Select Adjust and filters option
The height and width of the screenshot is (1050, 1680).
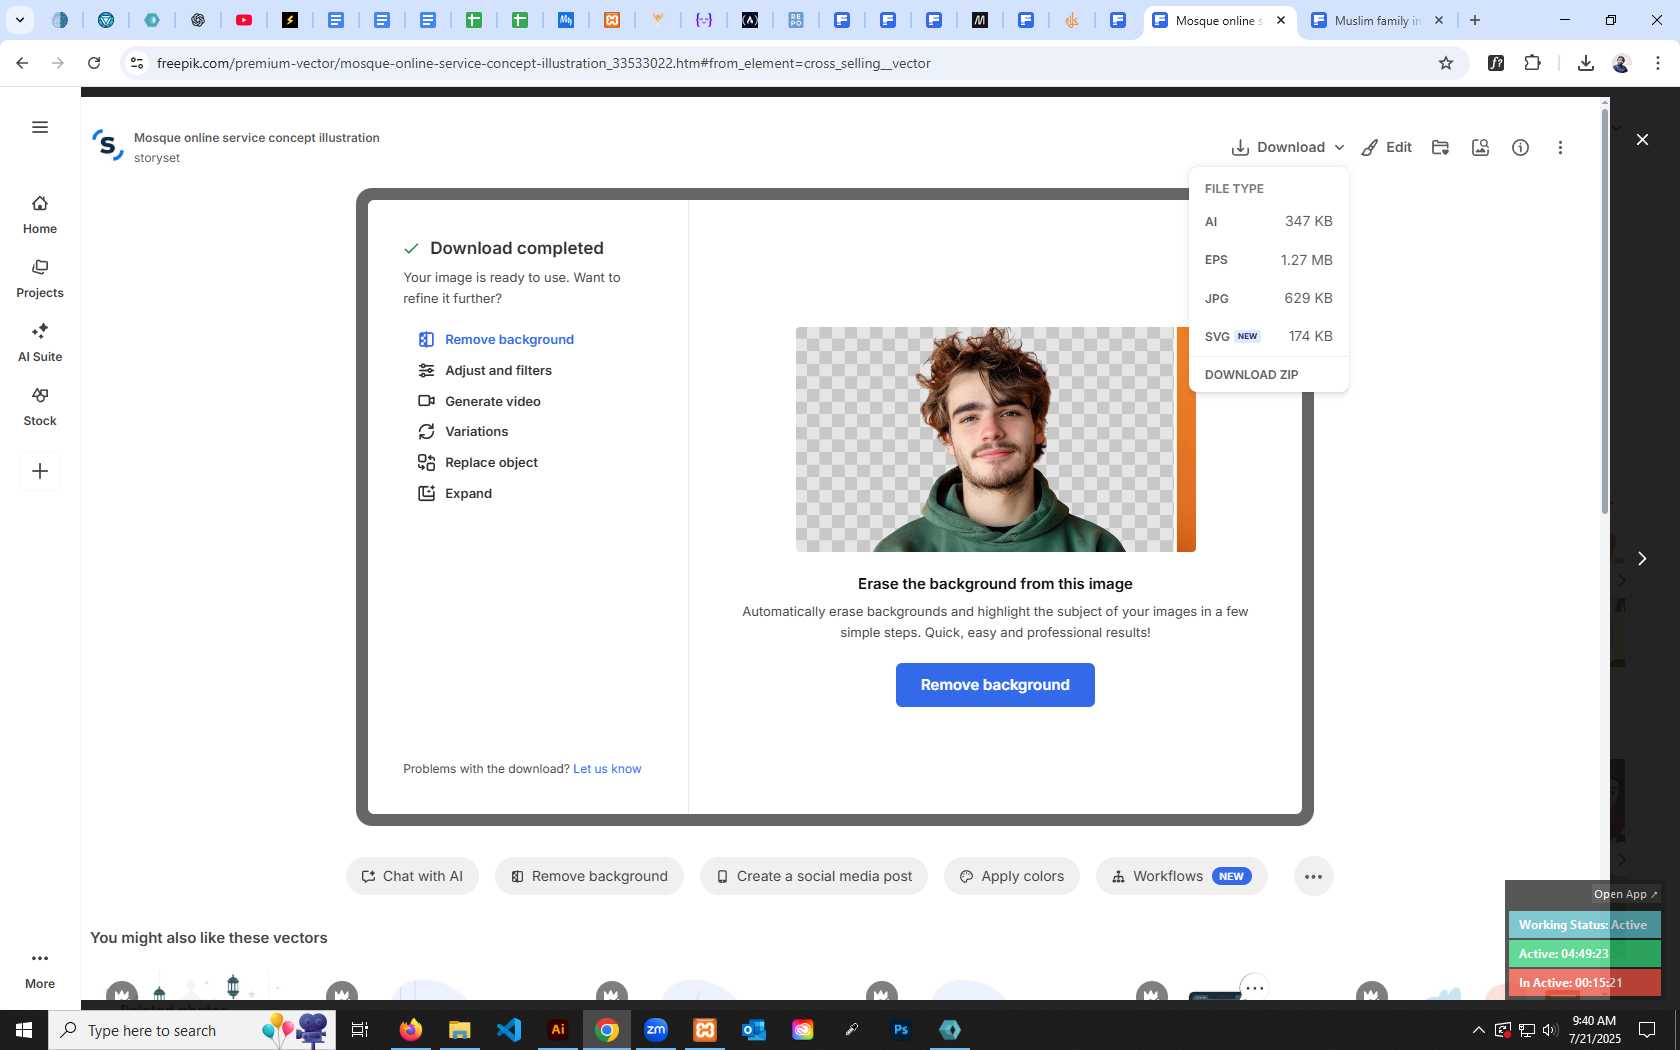485,371
